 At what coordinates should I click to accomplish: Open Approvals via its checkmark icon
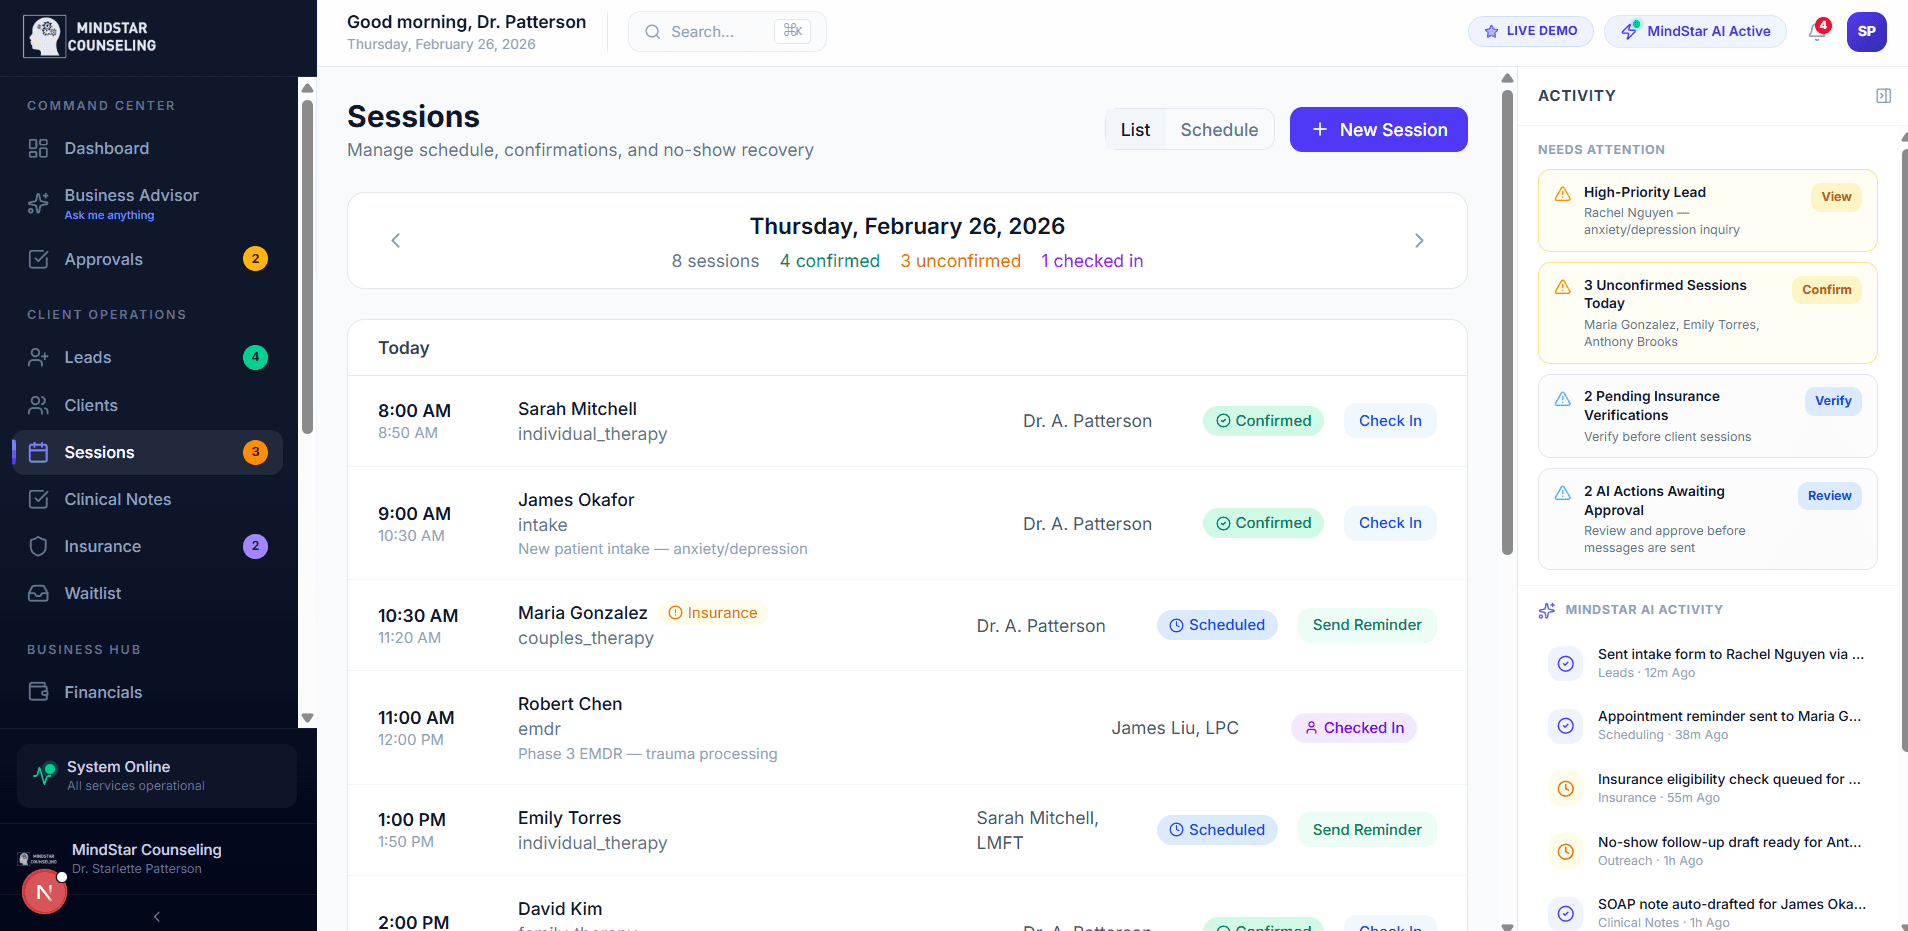[x=38, y=258]
